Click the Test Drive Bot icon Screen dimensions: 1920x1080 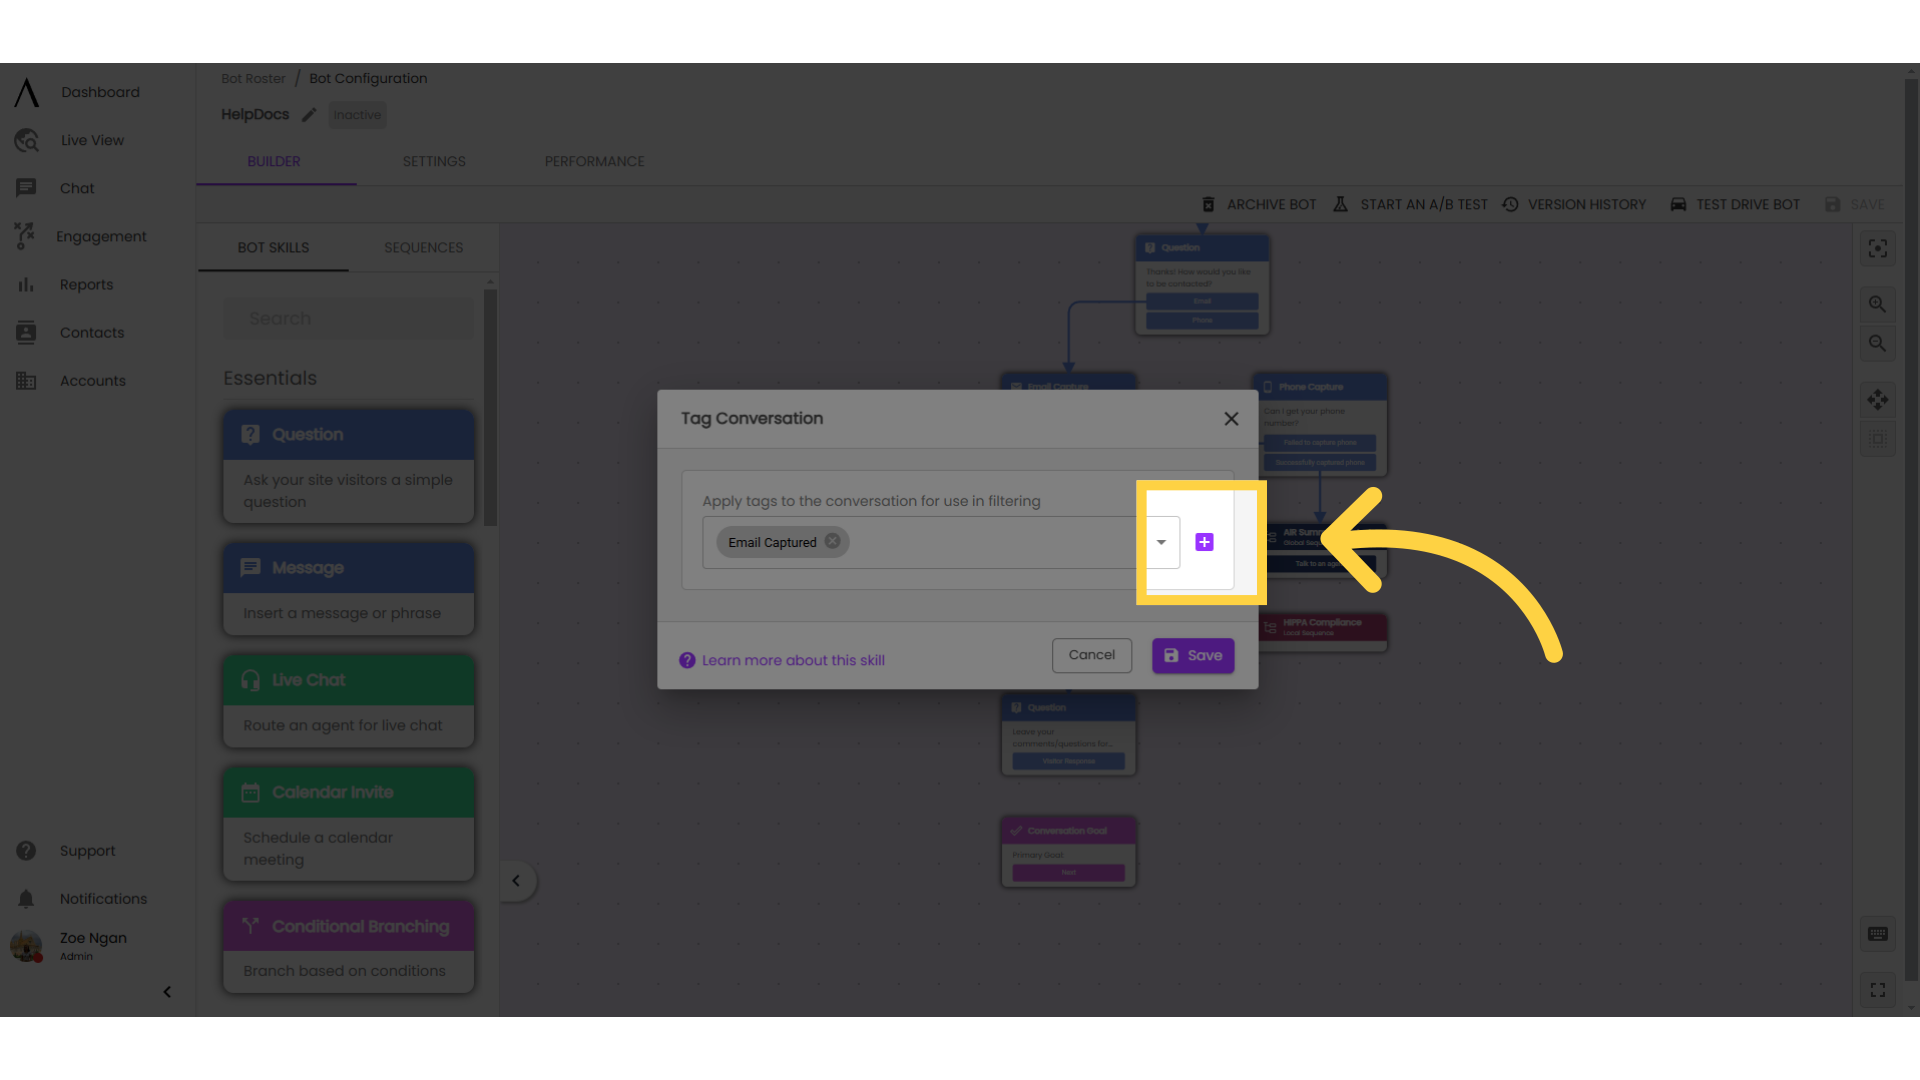pyautogui.click(x=1679, y=204)
